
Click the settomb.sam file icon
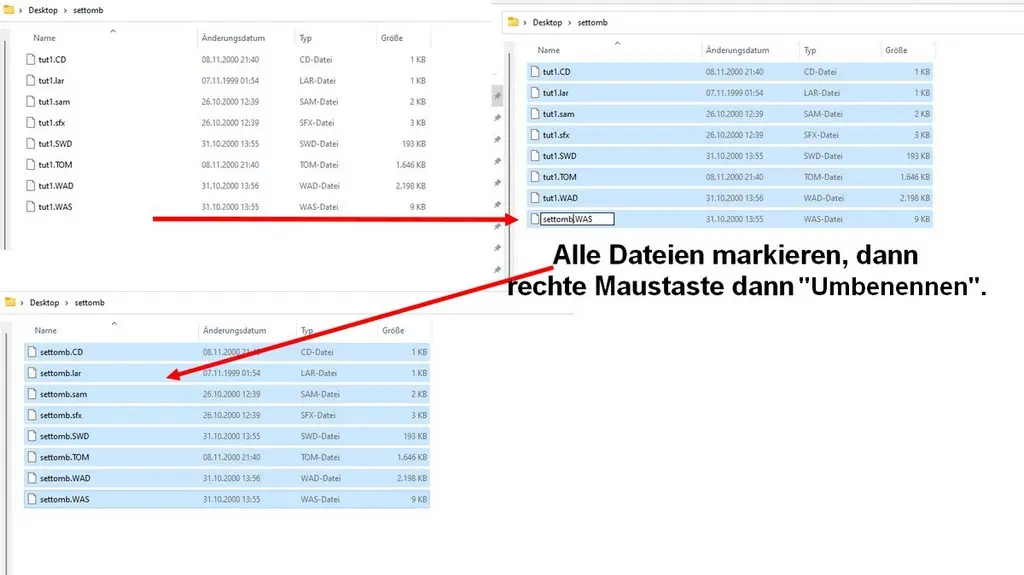click(32, 394)
